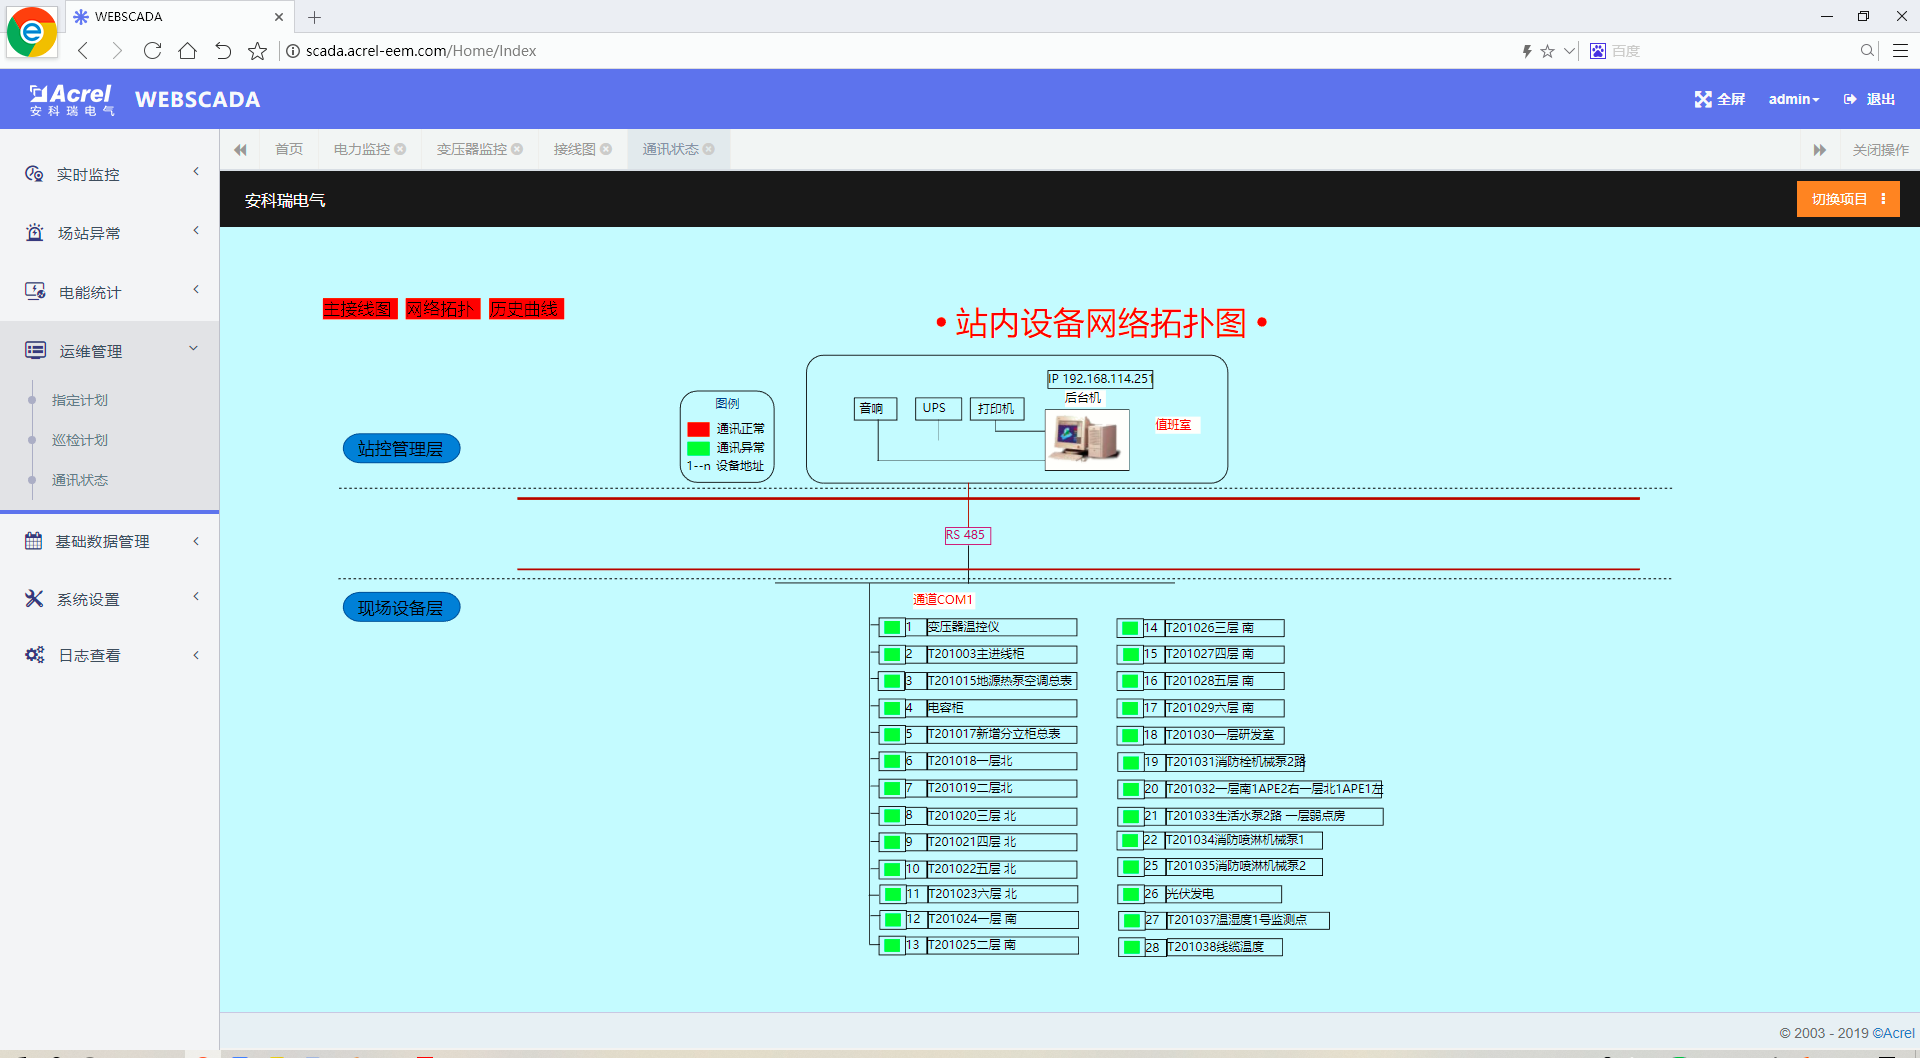Switch to the 变压器监控 tab
Image resolution: width=1920 pixels, height=1058 pixels.
coord(472,148)
